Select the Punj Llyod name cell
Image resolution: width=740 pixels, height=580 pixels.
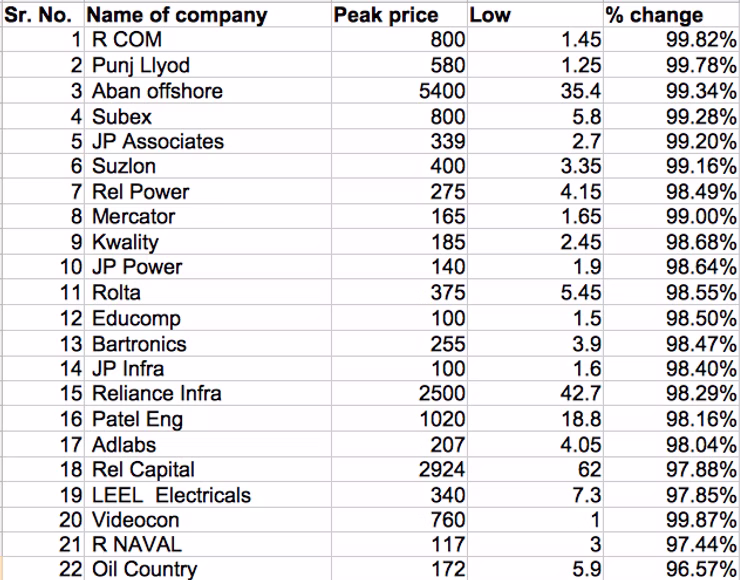pos(208,65)
